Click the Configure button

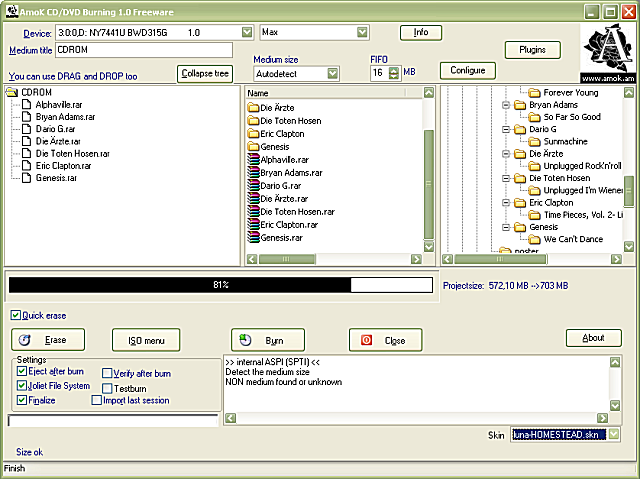point(468,71)
